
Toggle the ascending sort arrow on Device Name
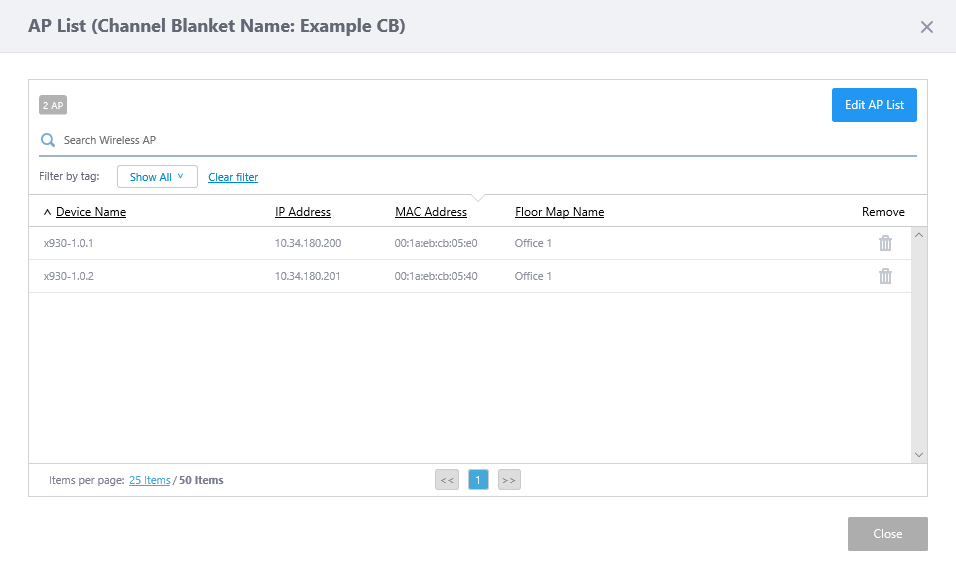pyautogui.click(x=47, y=212)
